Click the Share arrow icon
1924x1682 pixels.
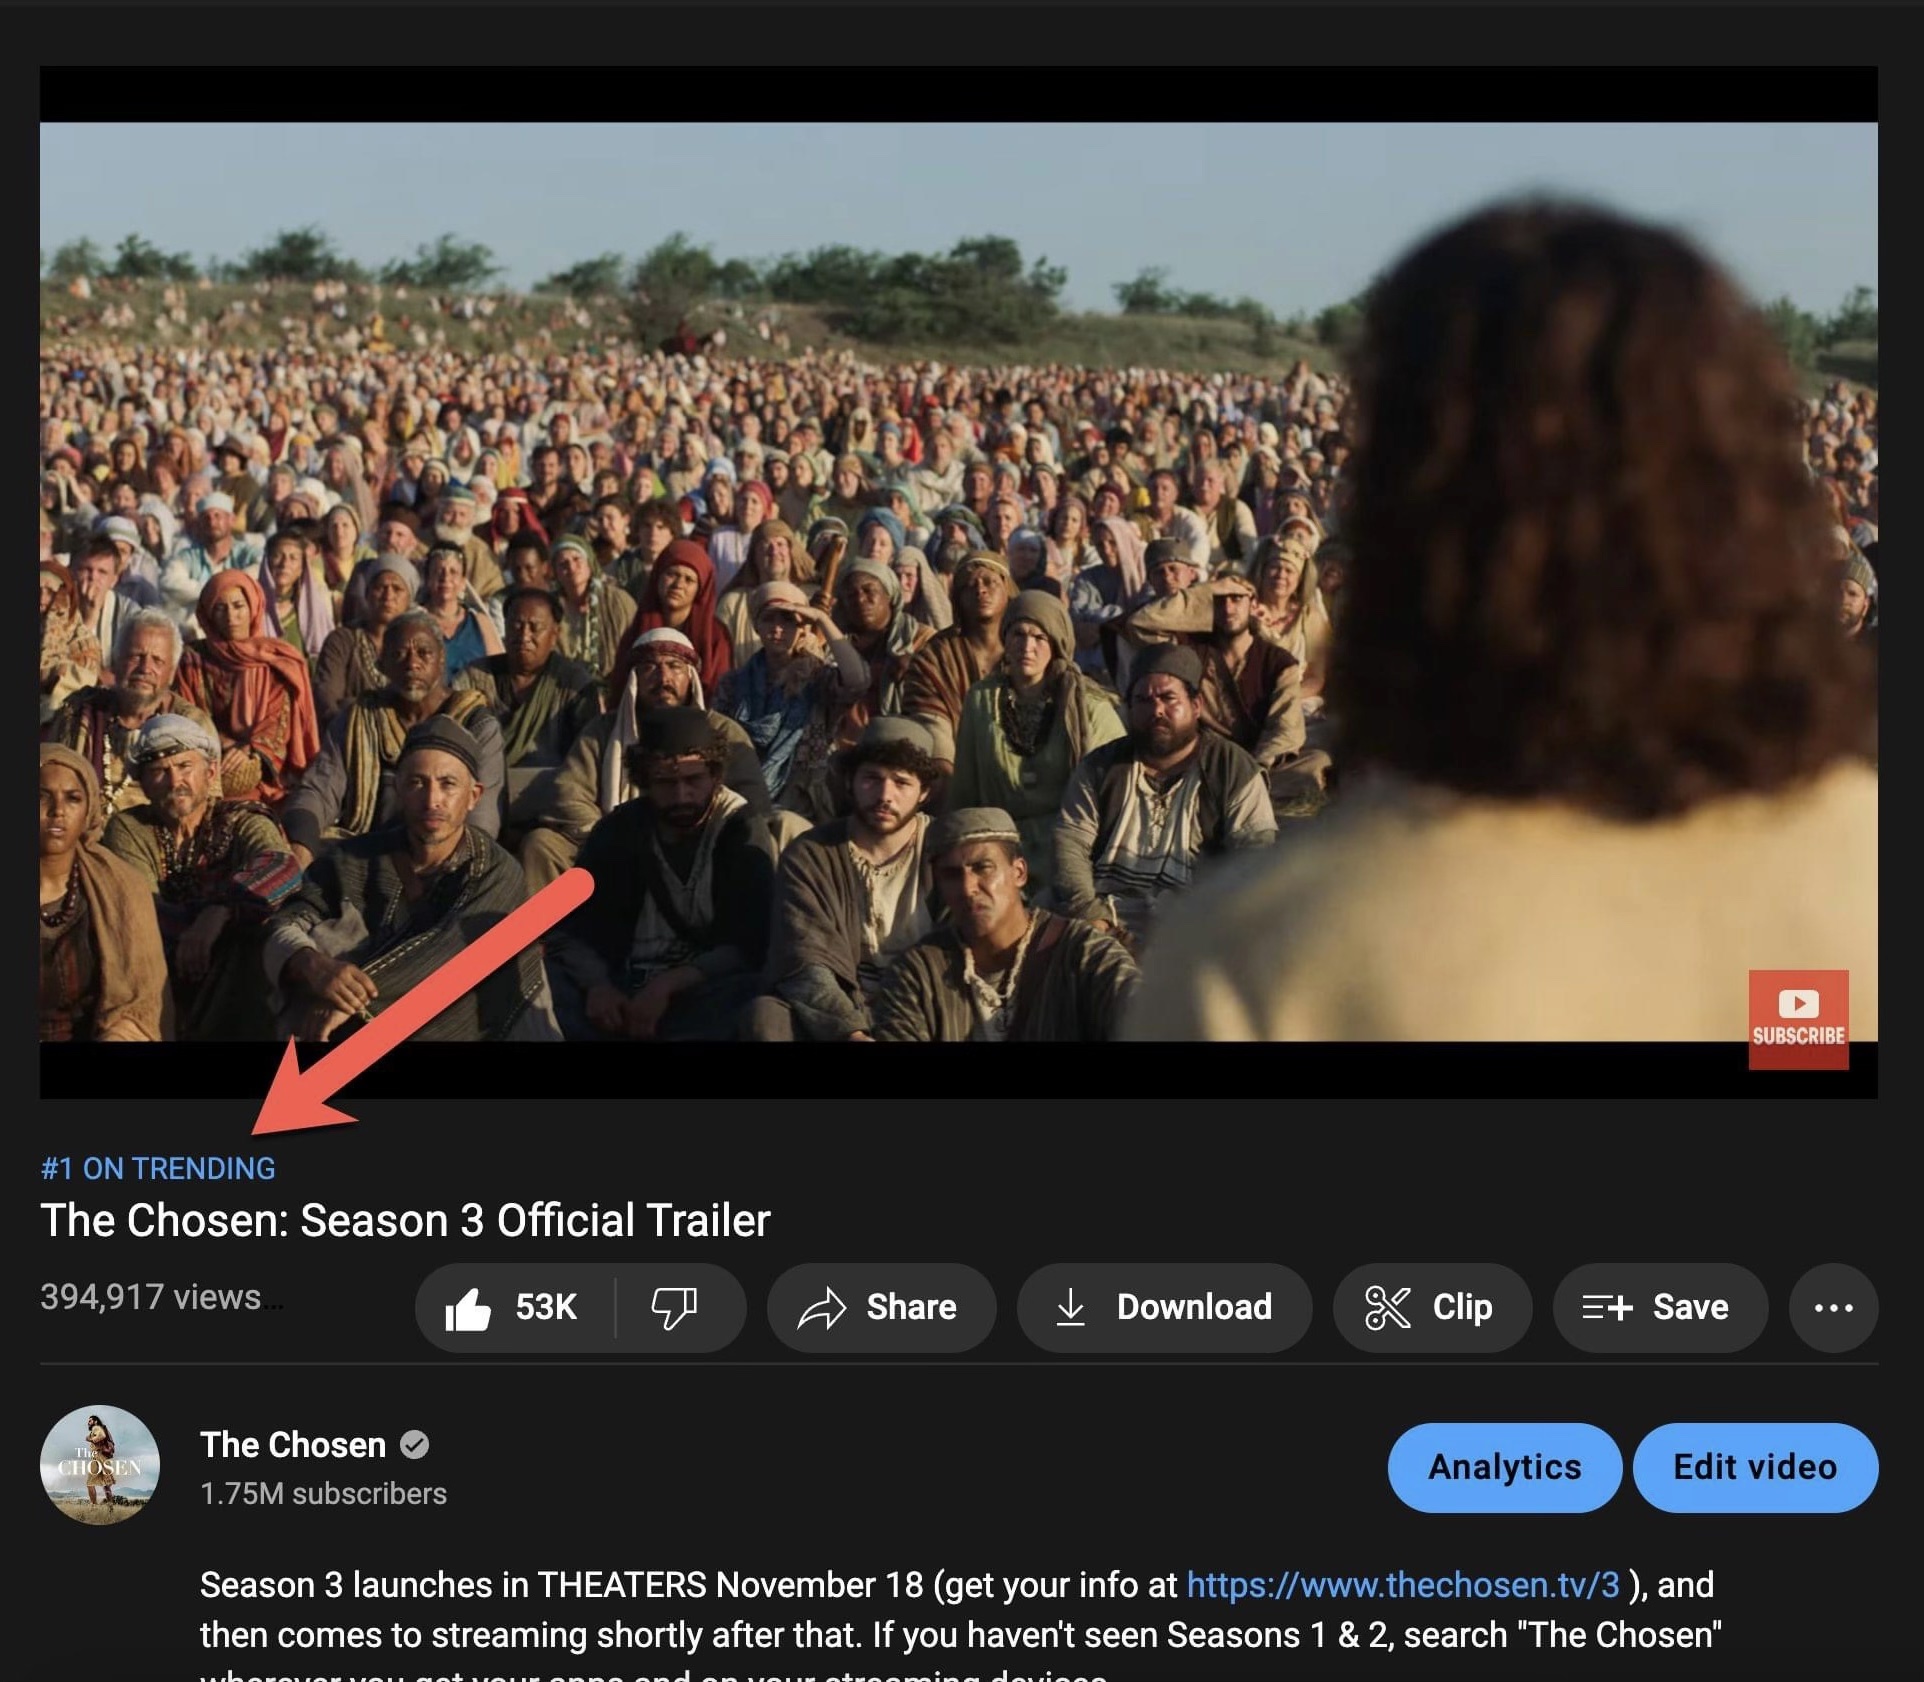click(x=821, y=1308)
